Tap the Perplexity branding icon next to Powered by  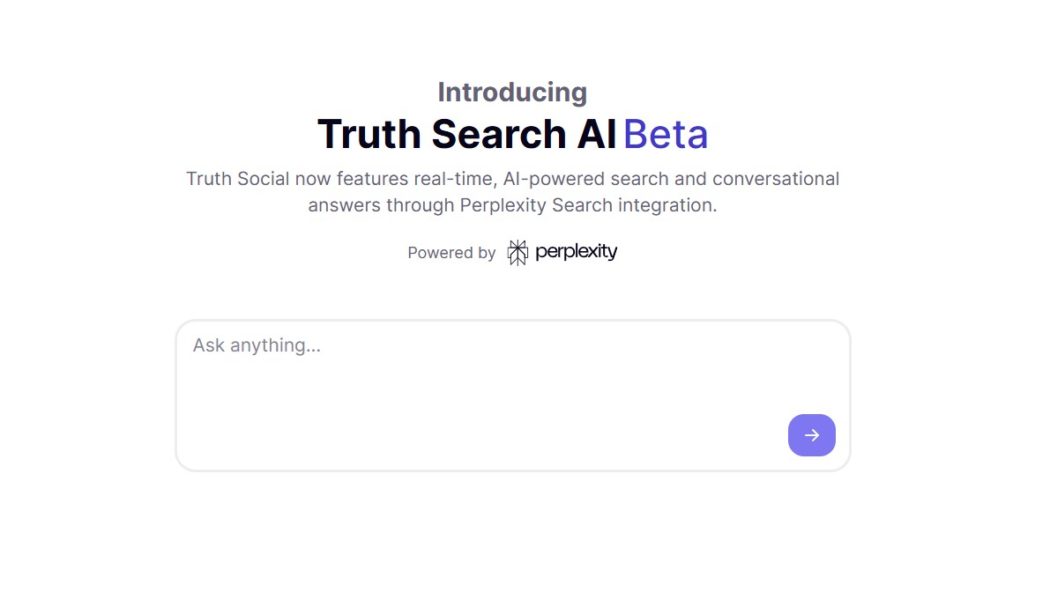[518, 252]
